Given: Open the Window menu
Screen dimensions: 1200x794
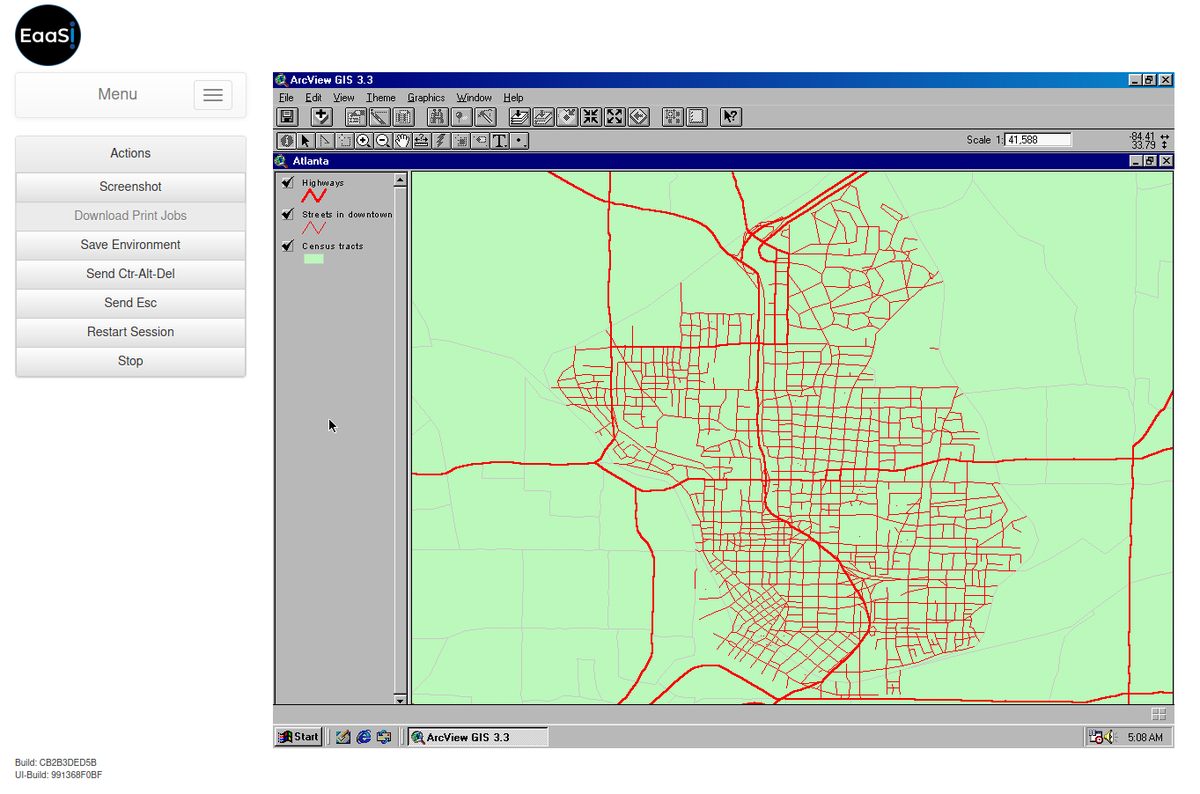Looking at the screenshot, I should (474, 98).
